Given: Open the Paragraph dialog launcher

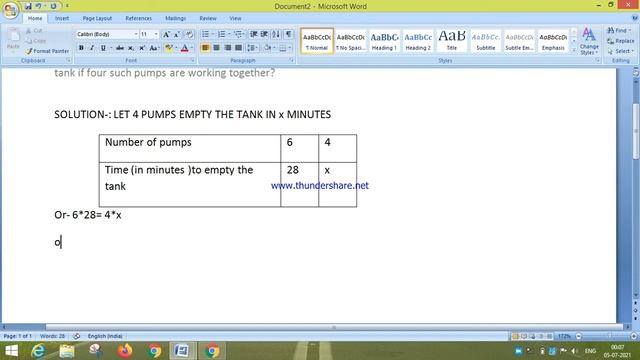Looking at the screenshot, I should pyautogui.click(x=292, y=60).
